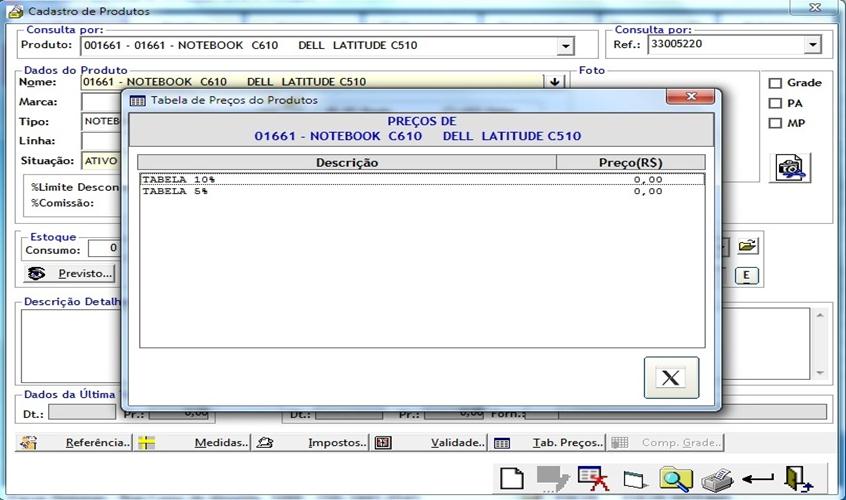Click the description scrollbar down arrow
Viewport: 846px width, 500px height.
[820, 372]
